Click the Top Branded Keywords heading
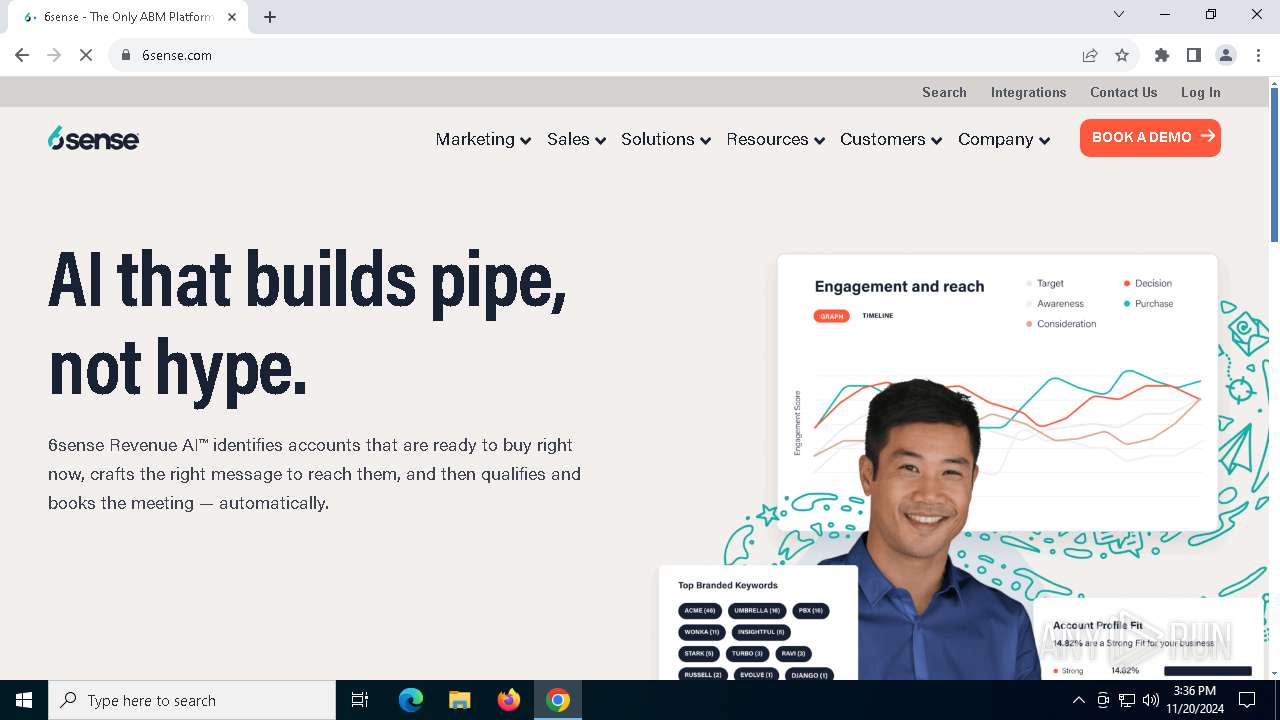Image resolution: width=1280 pixels, height=720 pixels. pyautogui.click(x=728, y=586)
